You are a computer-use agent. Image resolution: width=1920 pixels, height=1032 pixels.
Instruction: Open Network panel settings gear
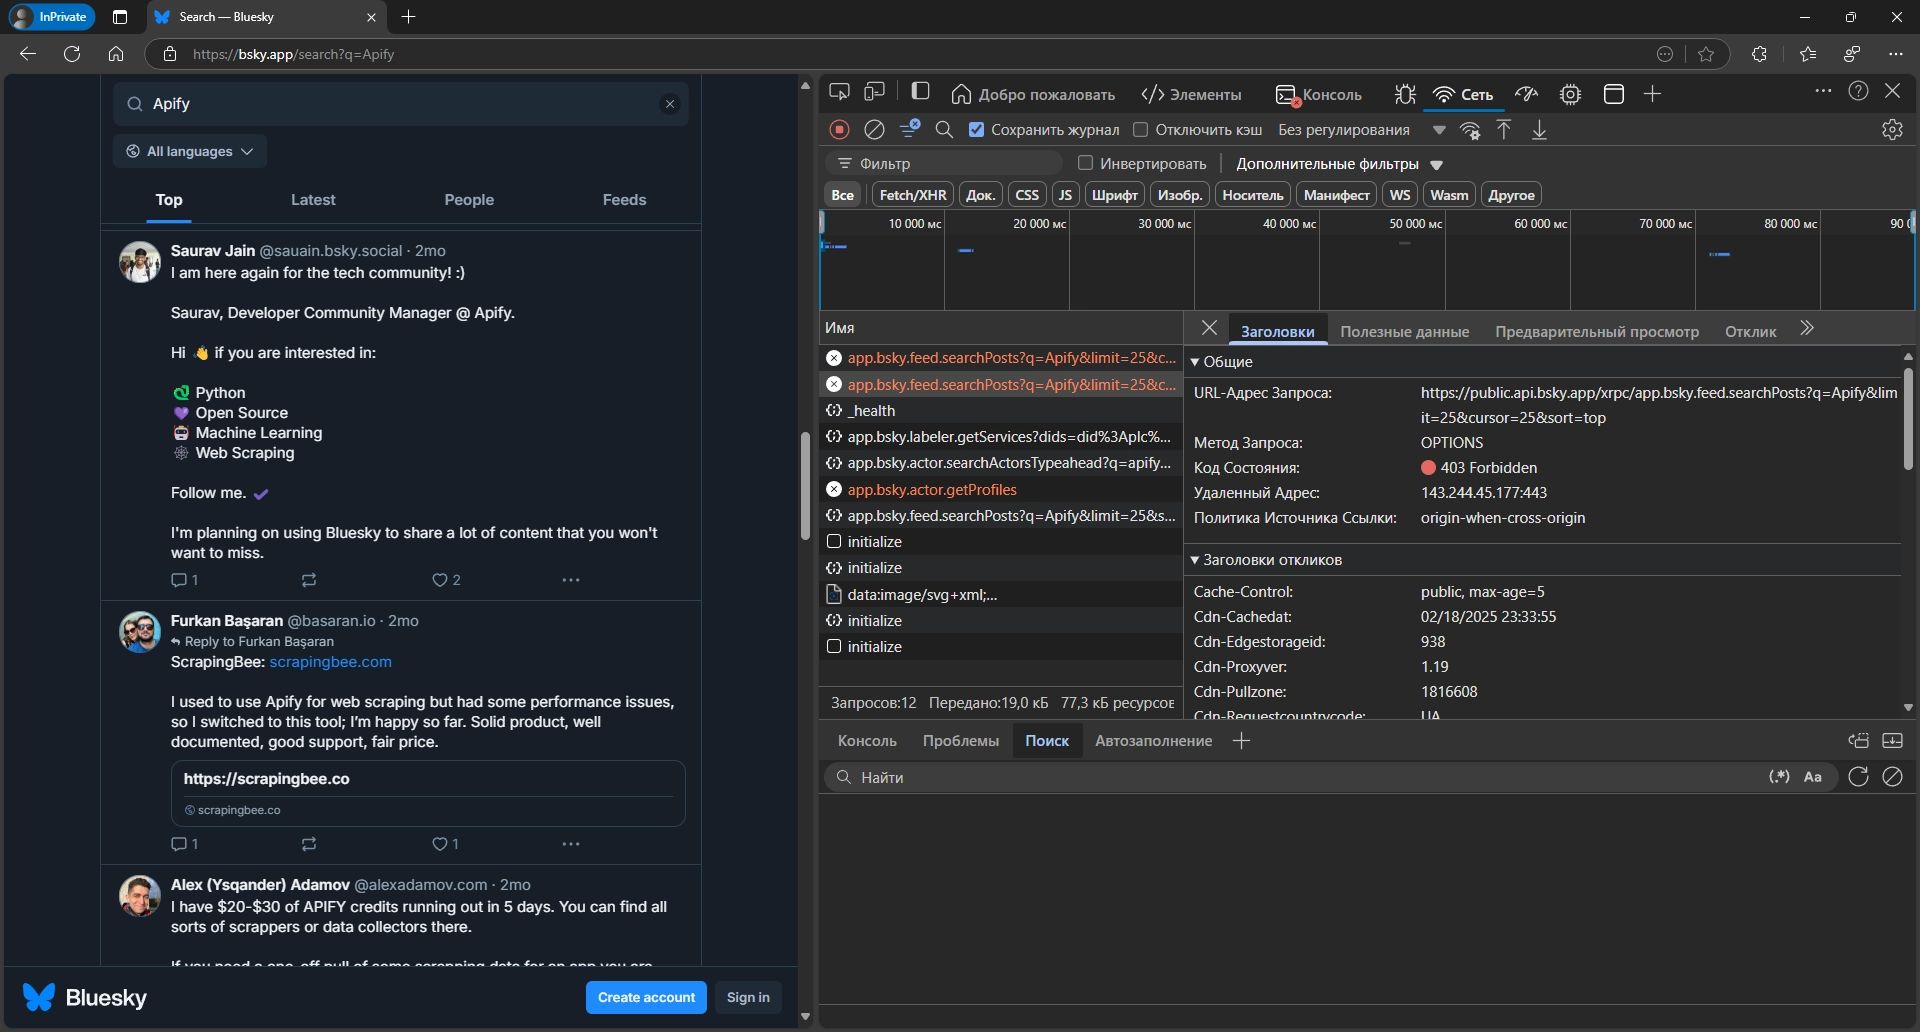[1892, 130]
